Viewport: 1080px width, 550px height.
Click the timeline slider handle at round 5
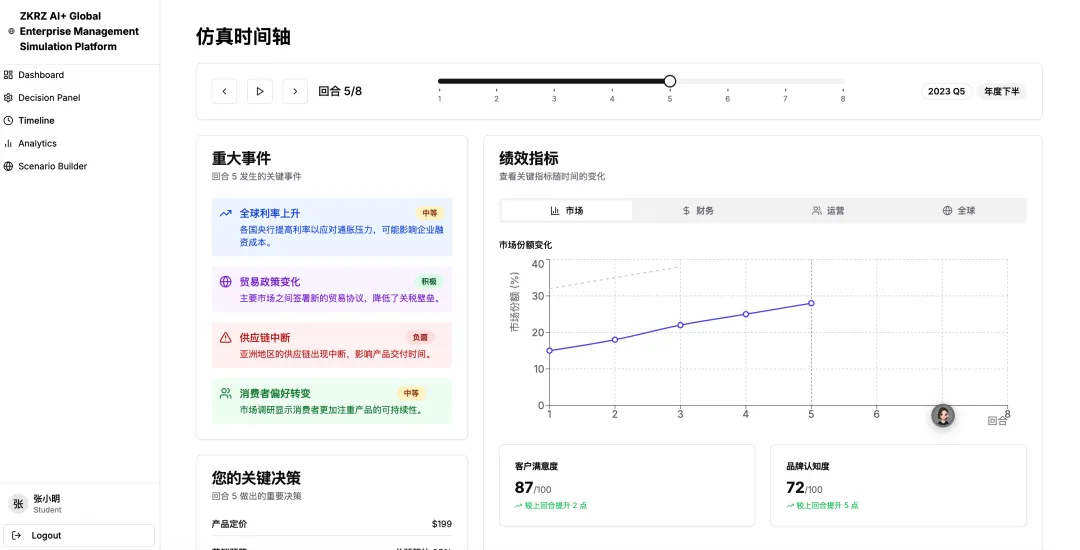(x=669, y=81)
